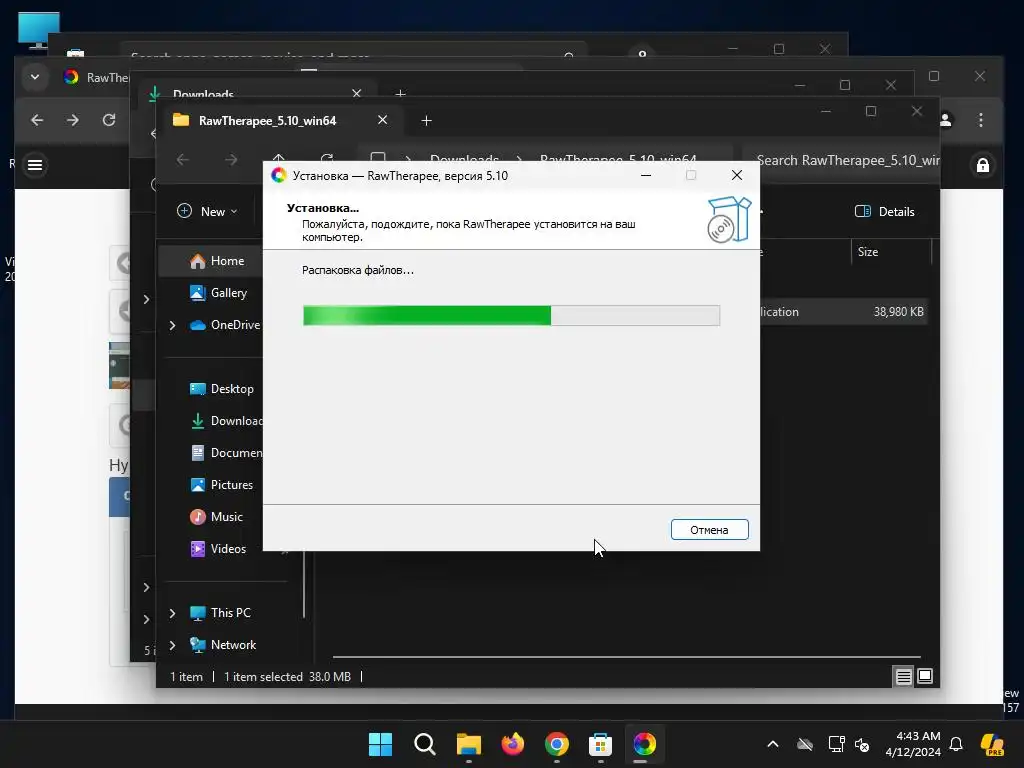Viewport: 1024px width, 768px height.
Task: Click the lock icon in the Chrome window
Action: tap(983, 165)
